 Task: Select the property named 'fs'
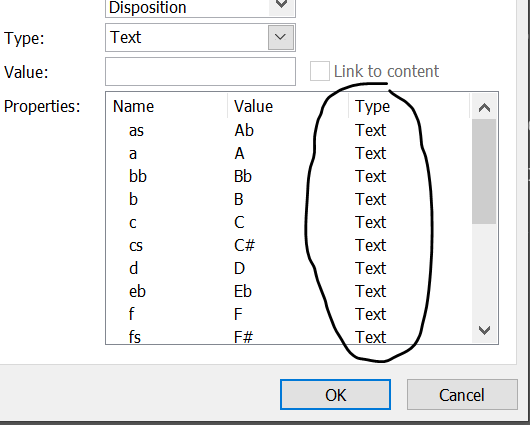point(135,337)
